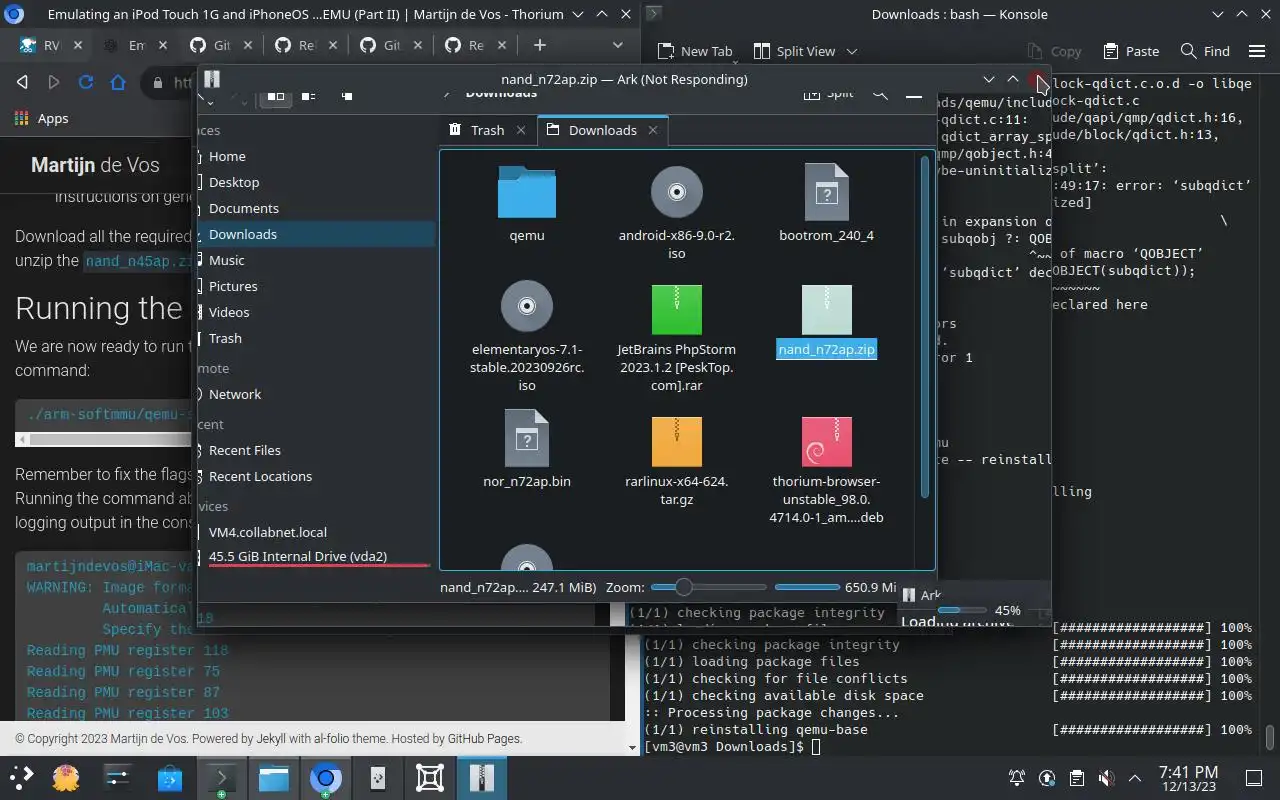Open Home in Dolphin places
Viewport: 1280px width, 800px height.
315,156
